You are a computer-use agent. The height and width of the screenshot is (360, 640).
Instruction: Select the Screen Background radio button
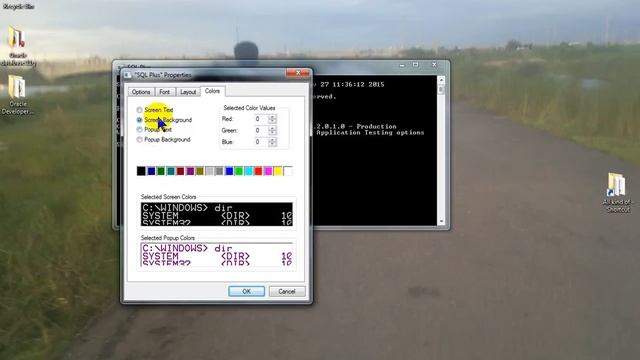point(140,120)
